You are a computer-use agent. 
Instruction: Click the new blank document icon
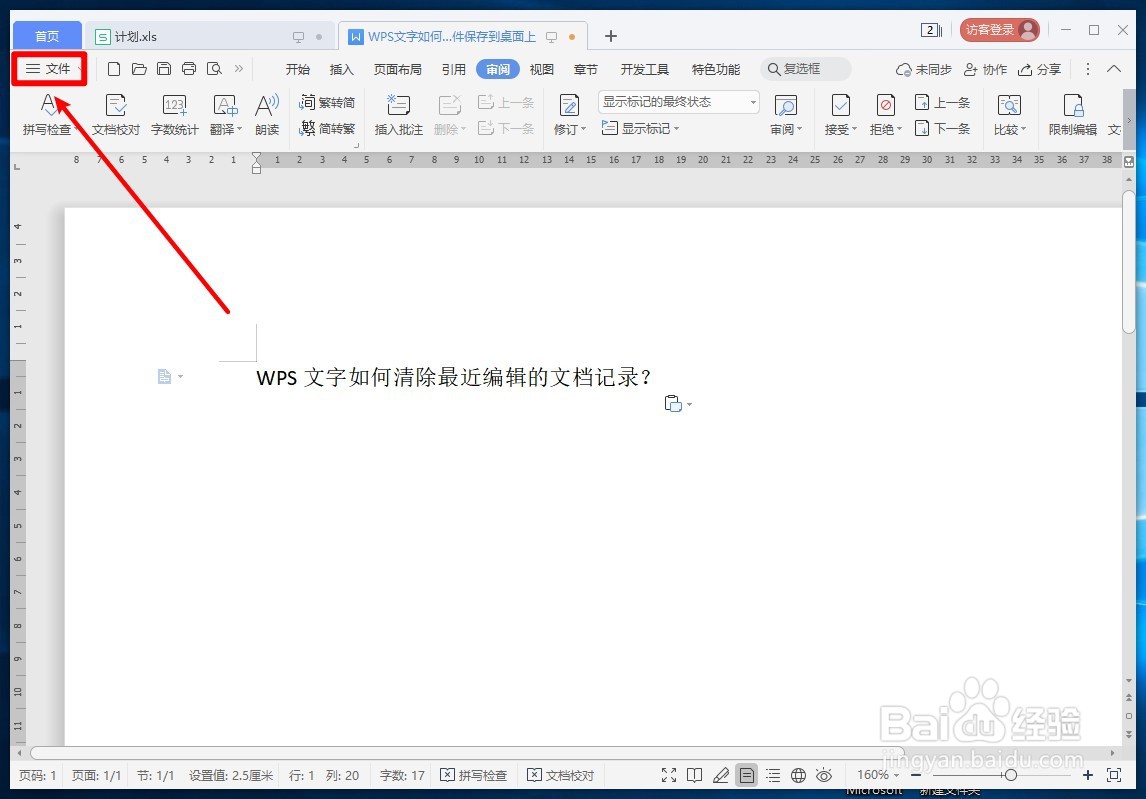[113, 69]
